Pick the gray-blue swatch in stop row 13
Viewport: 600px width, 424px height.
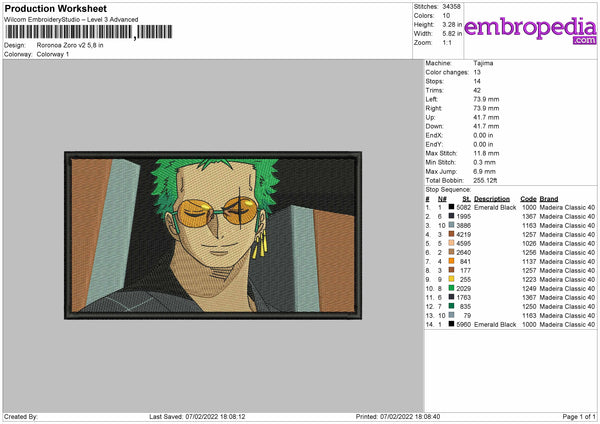click(452, 315)
